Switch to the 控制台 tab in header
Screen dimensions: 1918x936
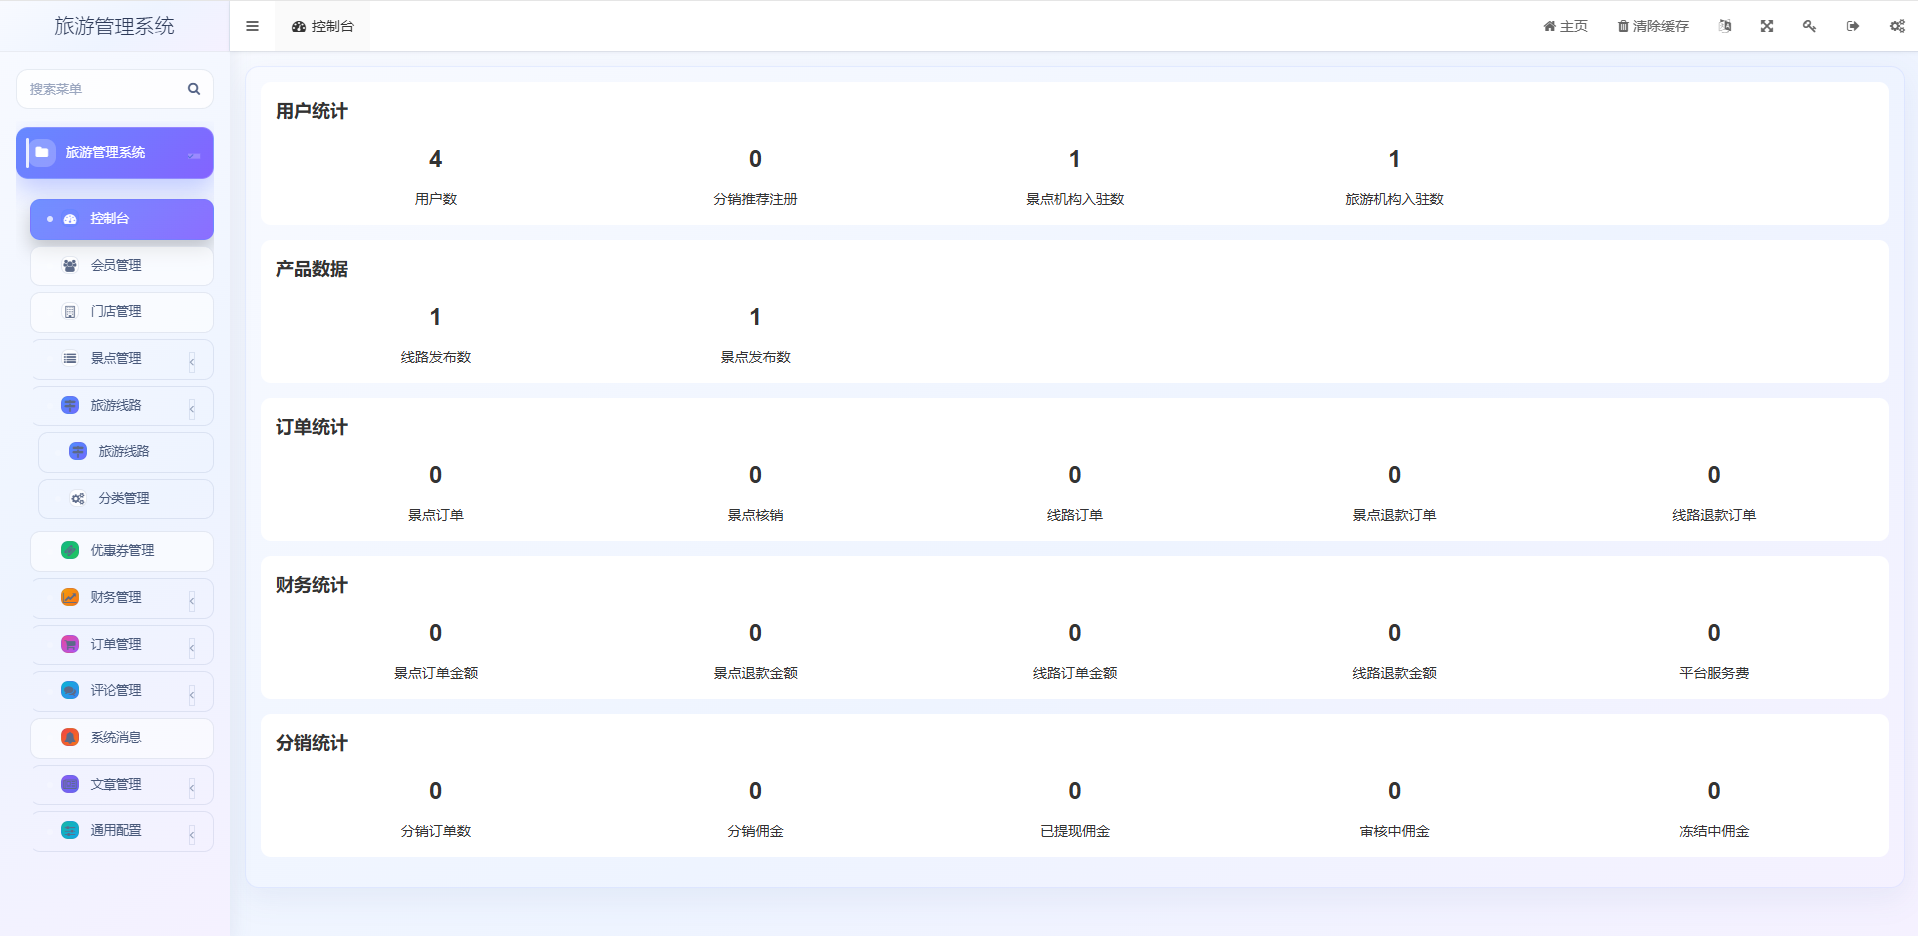[323, 26]
